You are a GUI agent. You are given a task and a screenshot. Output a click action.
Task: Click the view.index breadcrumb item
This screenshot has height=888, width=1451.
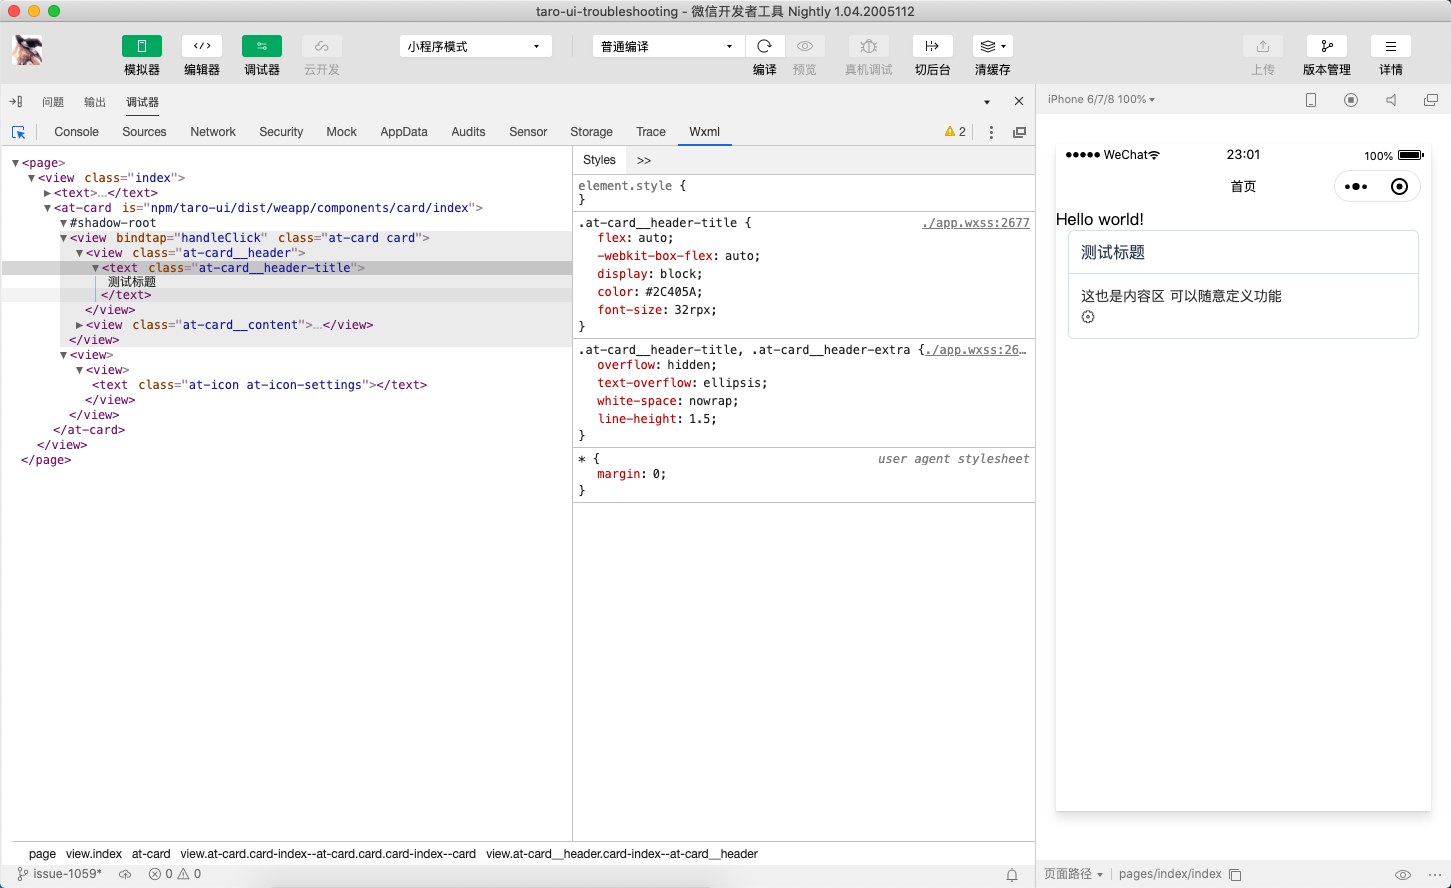click(x=94, y=854)
